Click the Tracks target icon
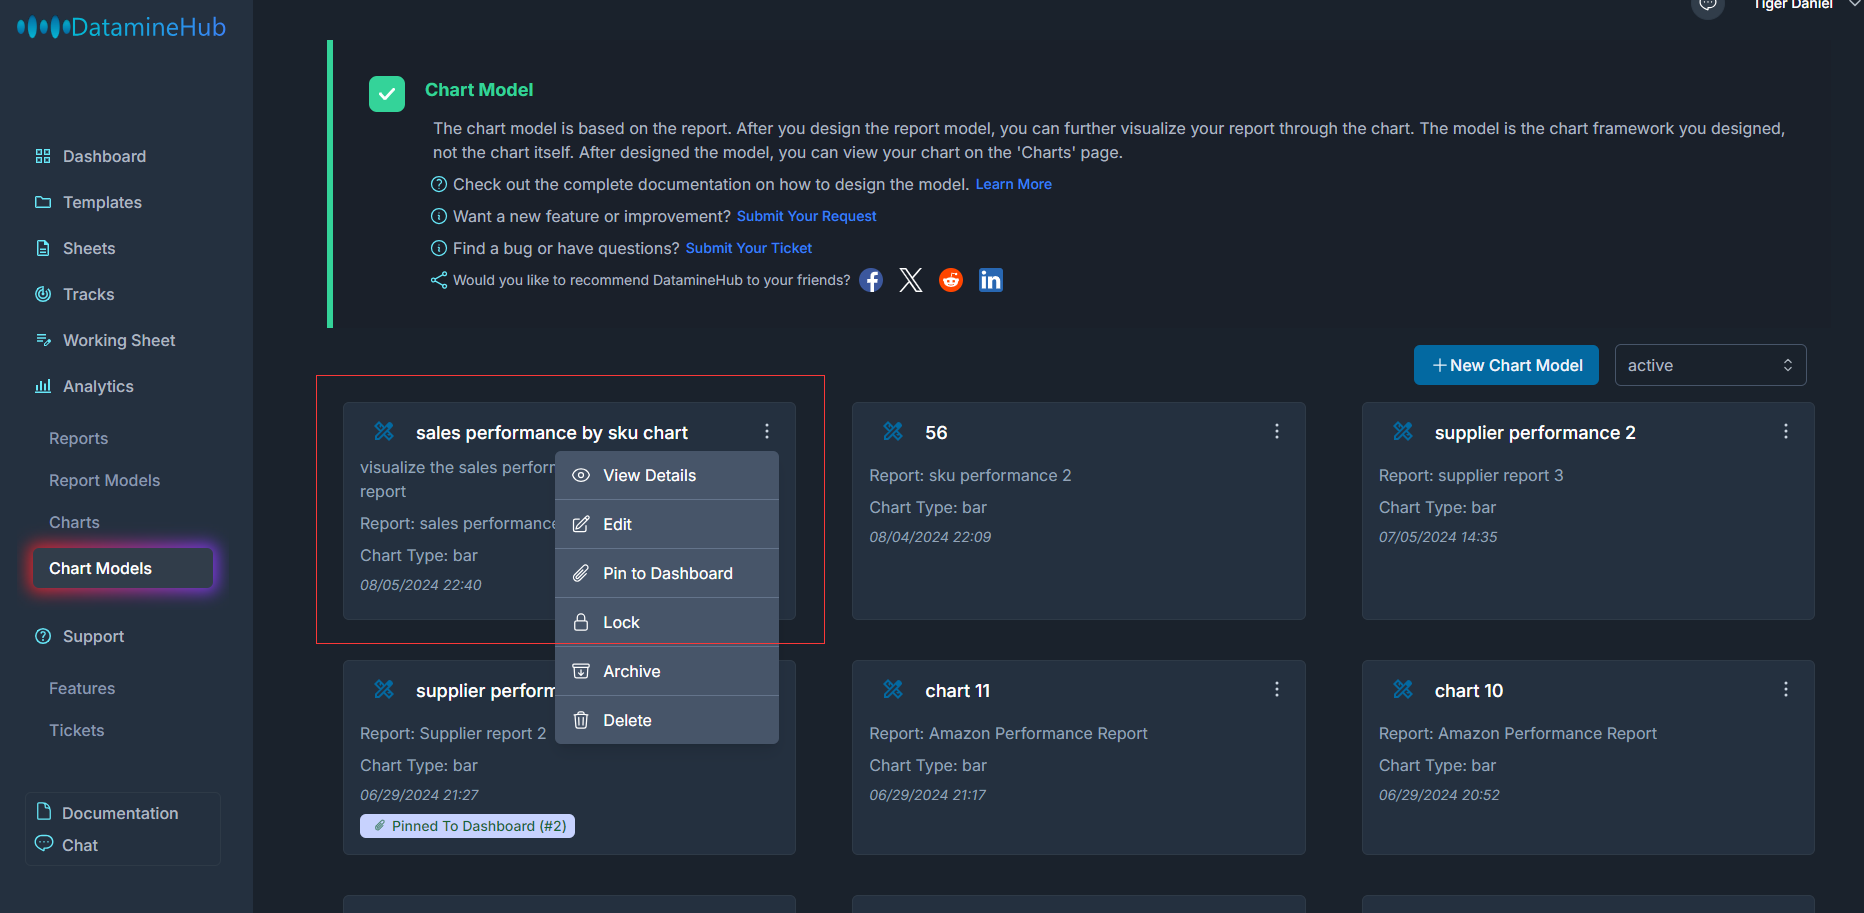This screenshot has width=1864, height=913. [x=43, y=294]
